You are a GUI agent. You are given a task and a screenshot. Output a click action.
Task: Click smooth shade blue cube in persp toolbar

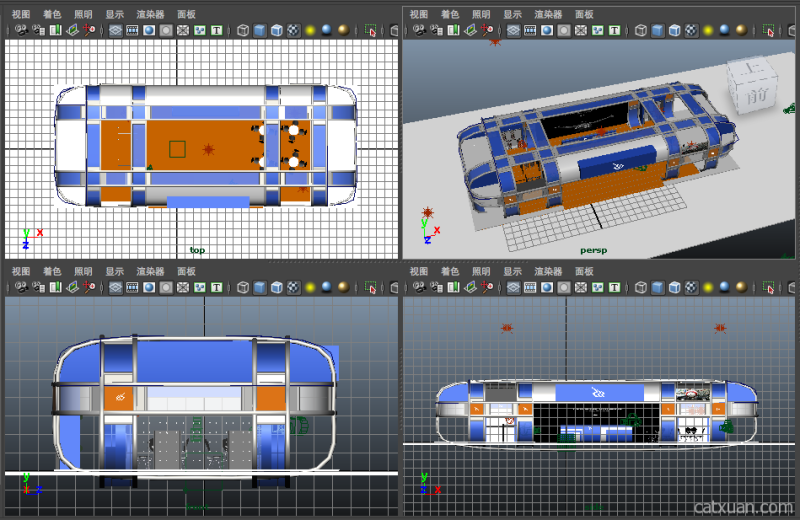(x=657, y=30)
